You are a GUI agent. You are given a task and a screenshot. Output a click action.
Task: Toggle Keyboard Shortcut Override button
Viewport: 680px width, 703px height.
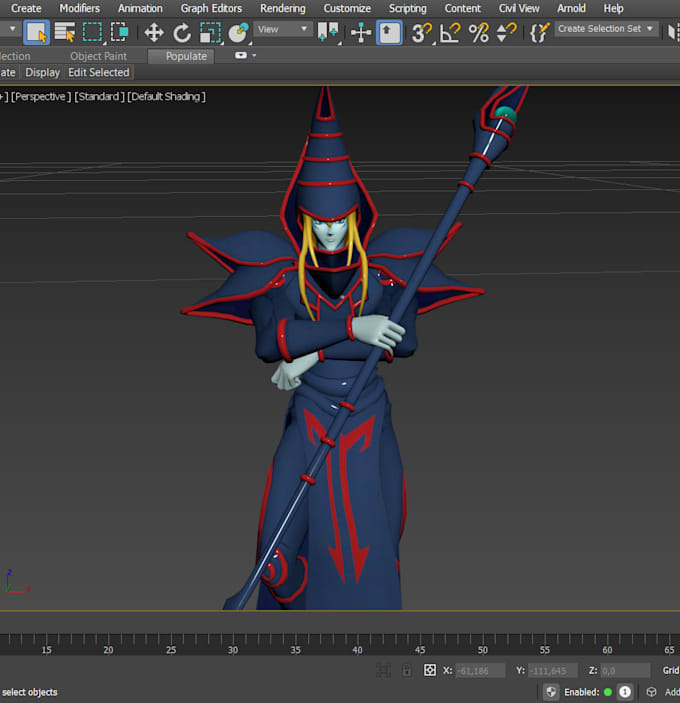pos(389,32)
